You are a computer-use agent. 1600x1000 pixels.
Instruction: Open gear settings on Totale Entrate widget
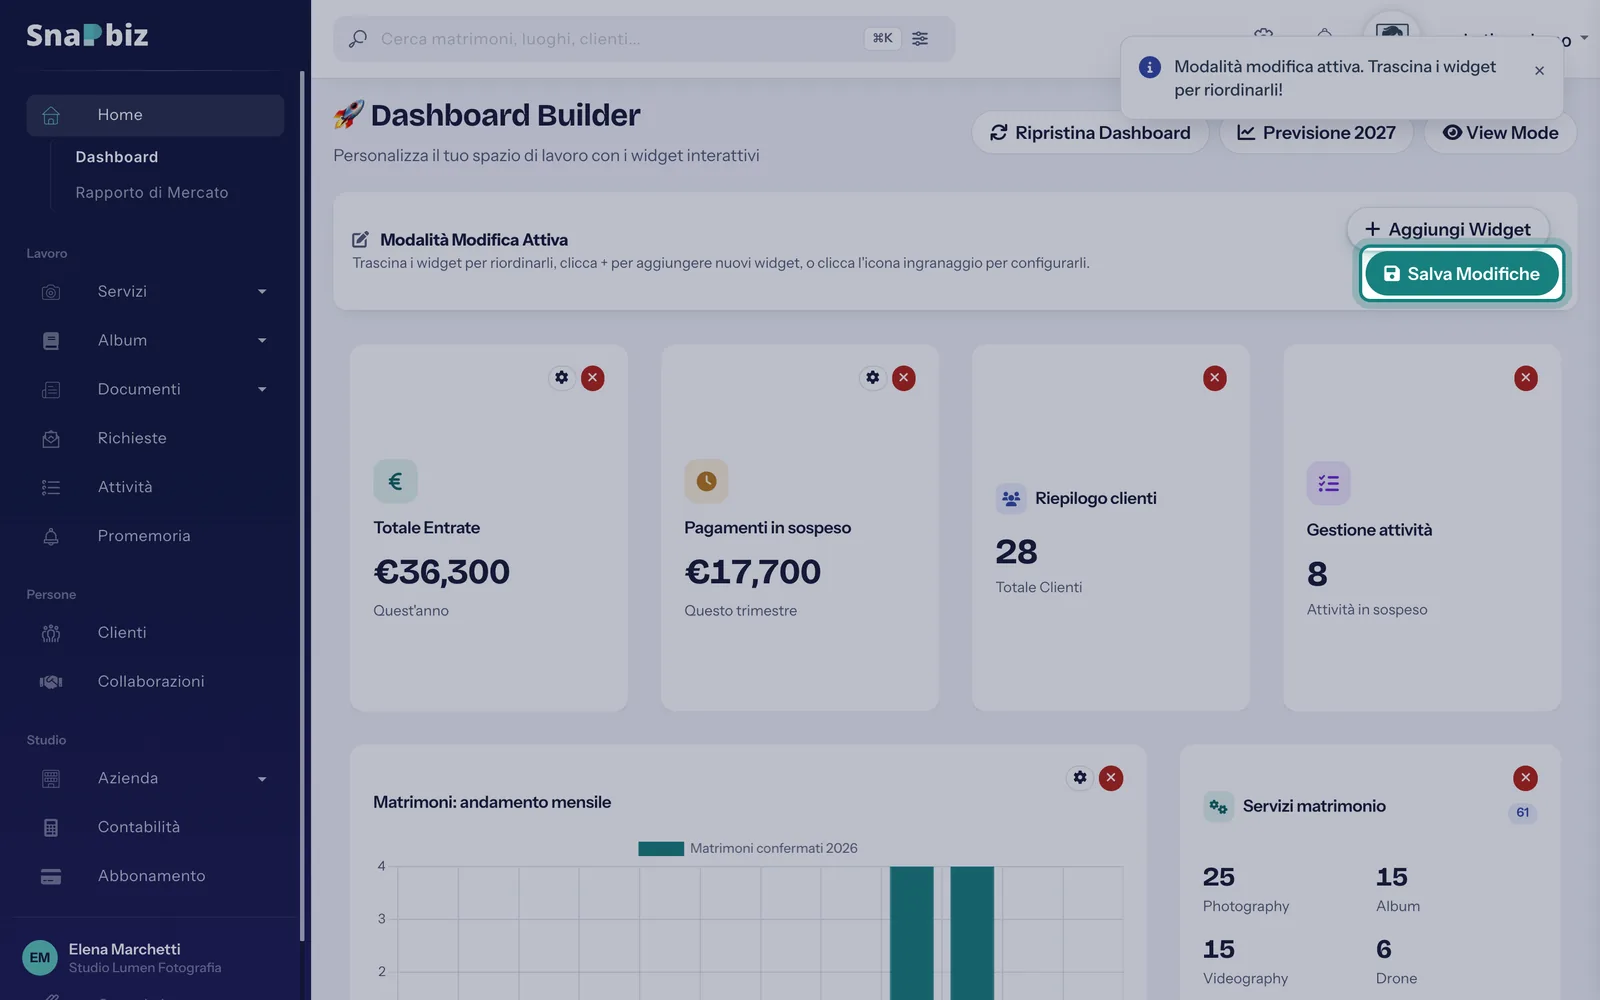562,378
